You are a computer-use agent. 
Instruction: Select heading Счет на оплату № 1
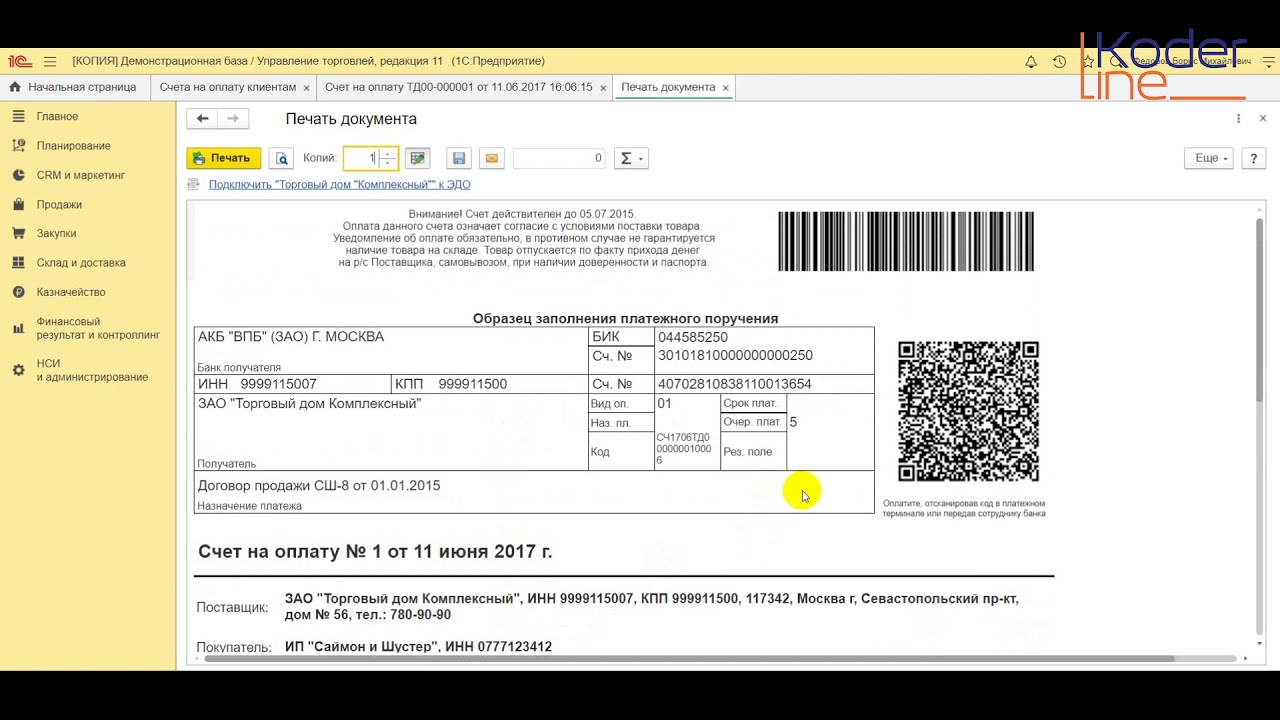375,552
